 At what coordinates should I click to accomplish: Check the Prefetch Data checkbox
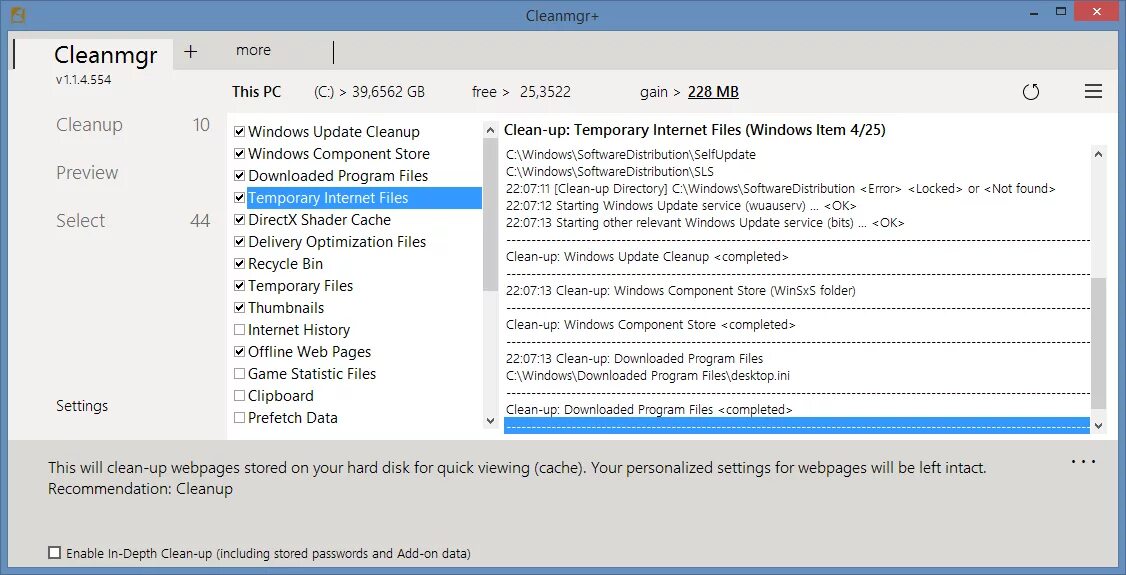240,418
